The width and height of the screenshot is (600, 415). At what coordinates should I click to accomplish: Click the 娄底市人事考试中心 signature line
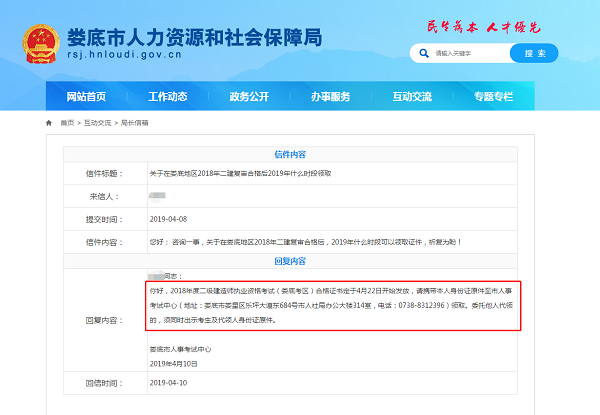click(180, 349)
